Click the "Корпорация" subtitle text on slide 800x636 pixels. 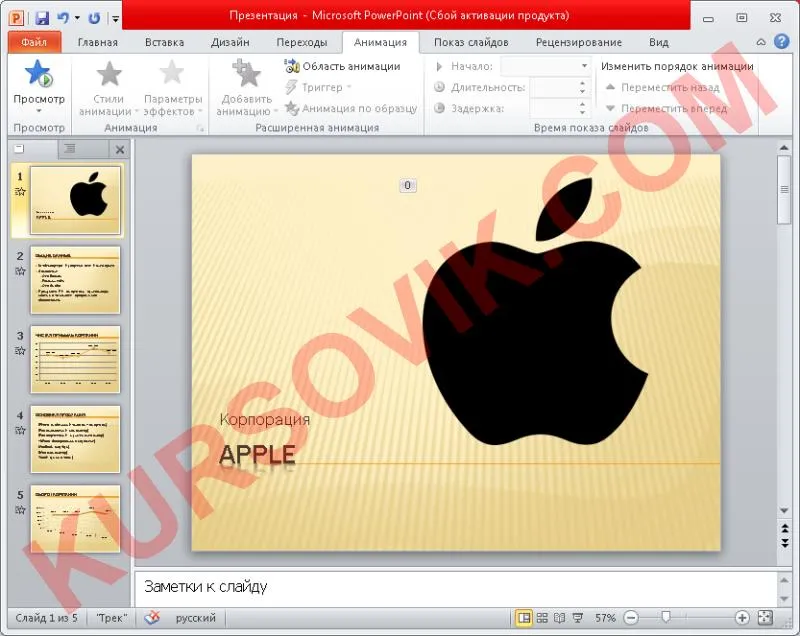(265, 419)
